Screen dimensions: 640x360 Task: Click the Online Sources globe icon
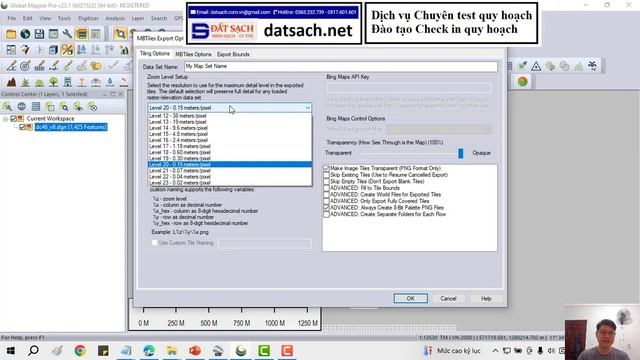(x=25, y=34)
